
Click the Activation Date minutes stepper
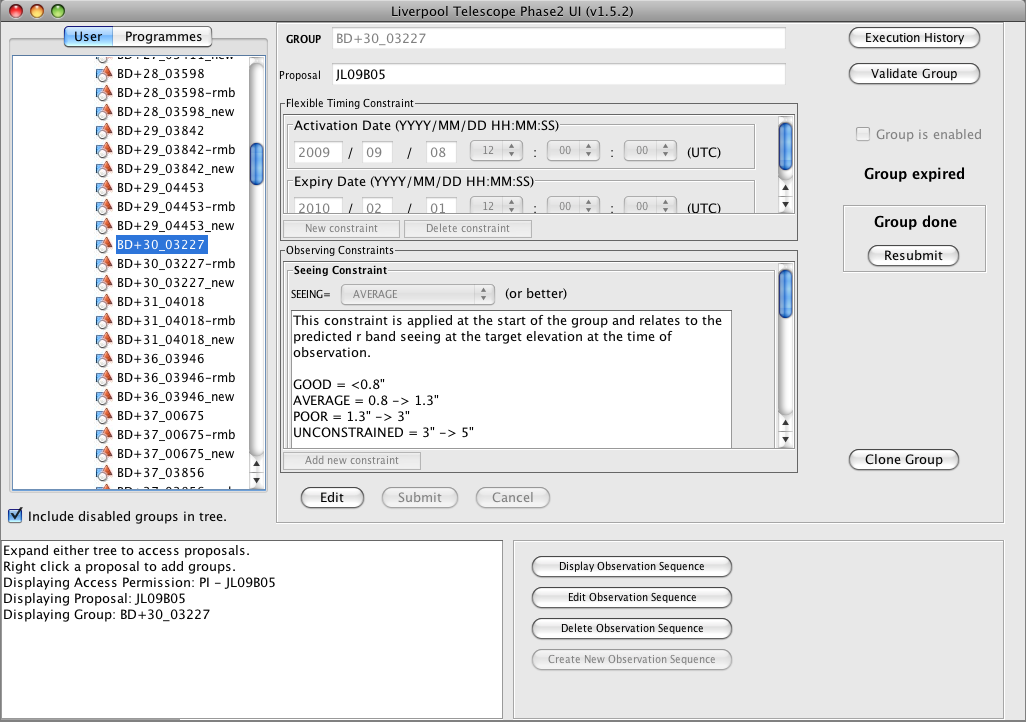click(x=589, y=151)
